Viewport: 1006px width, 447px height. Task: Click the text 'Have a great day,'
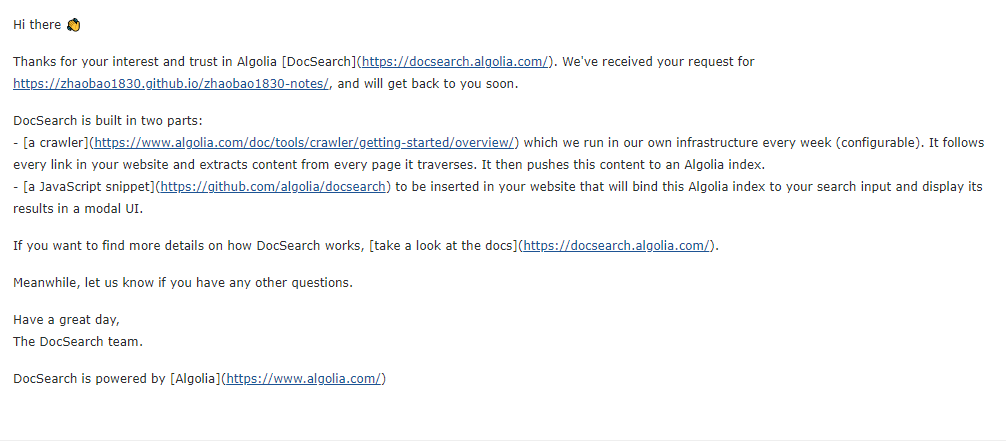click(66, 320)
